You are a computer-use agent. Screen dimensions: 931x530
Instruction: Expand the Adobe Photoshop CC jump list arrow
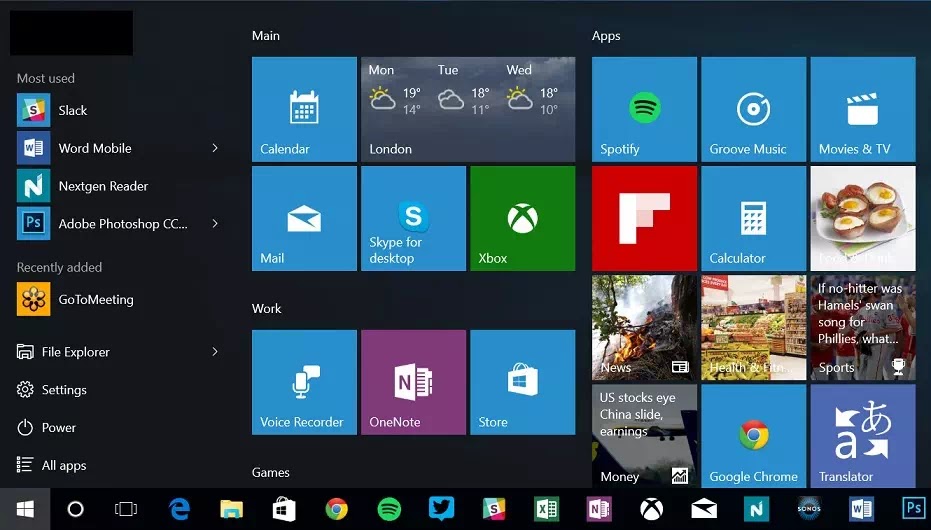[215, 224]
